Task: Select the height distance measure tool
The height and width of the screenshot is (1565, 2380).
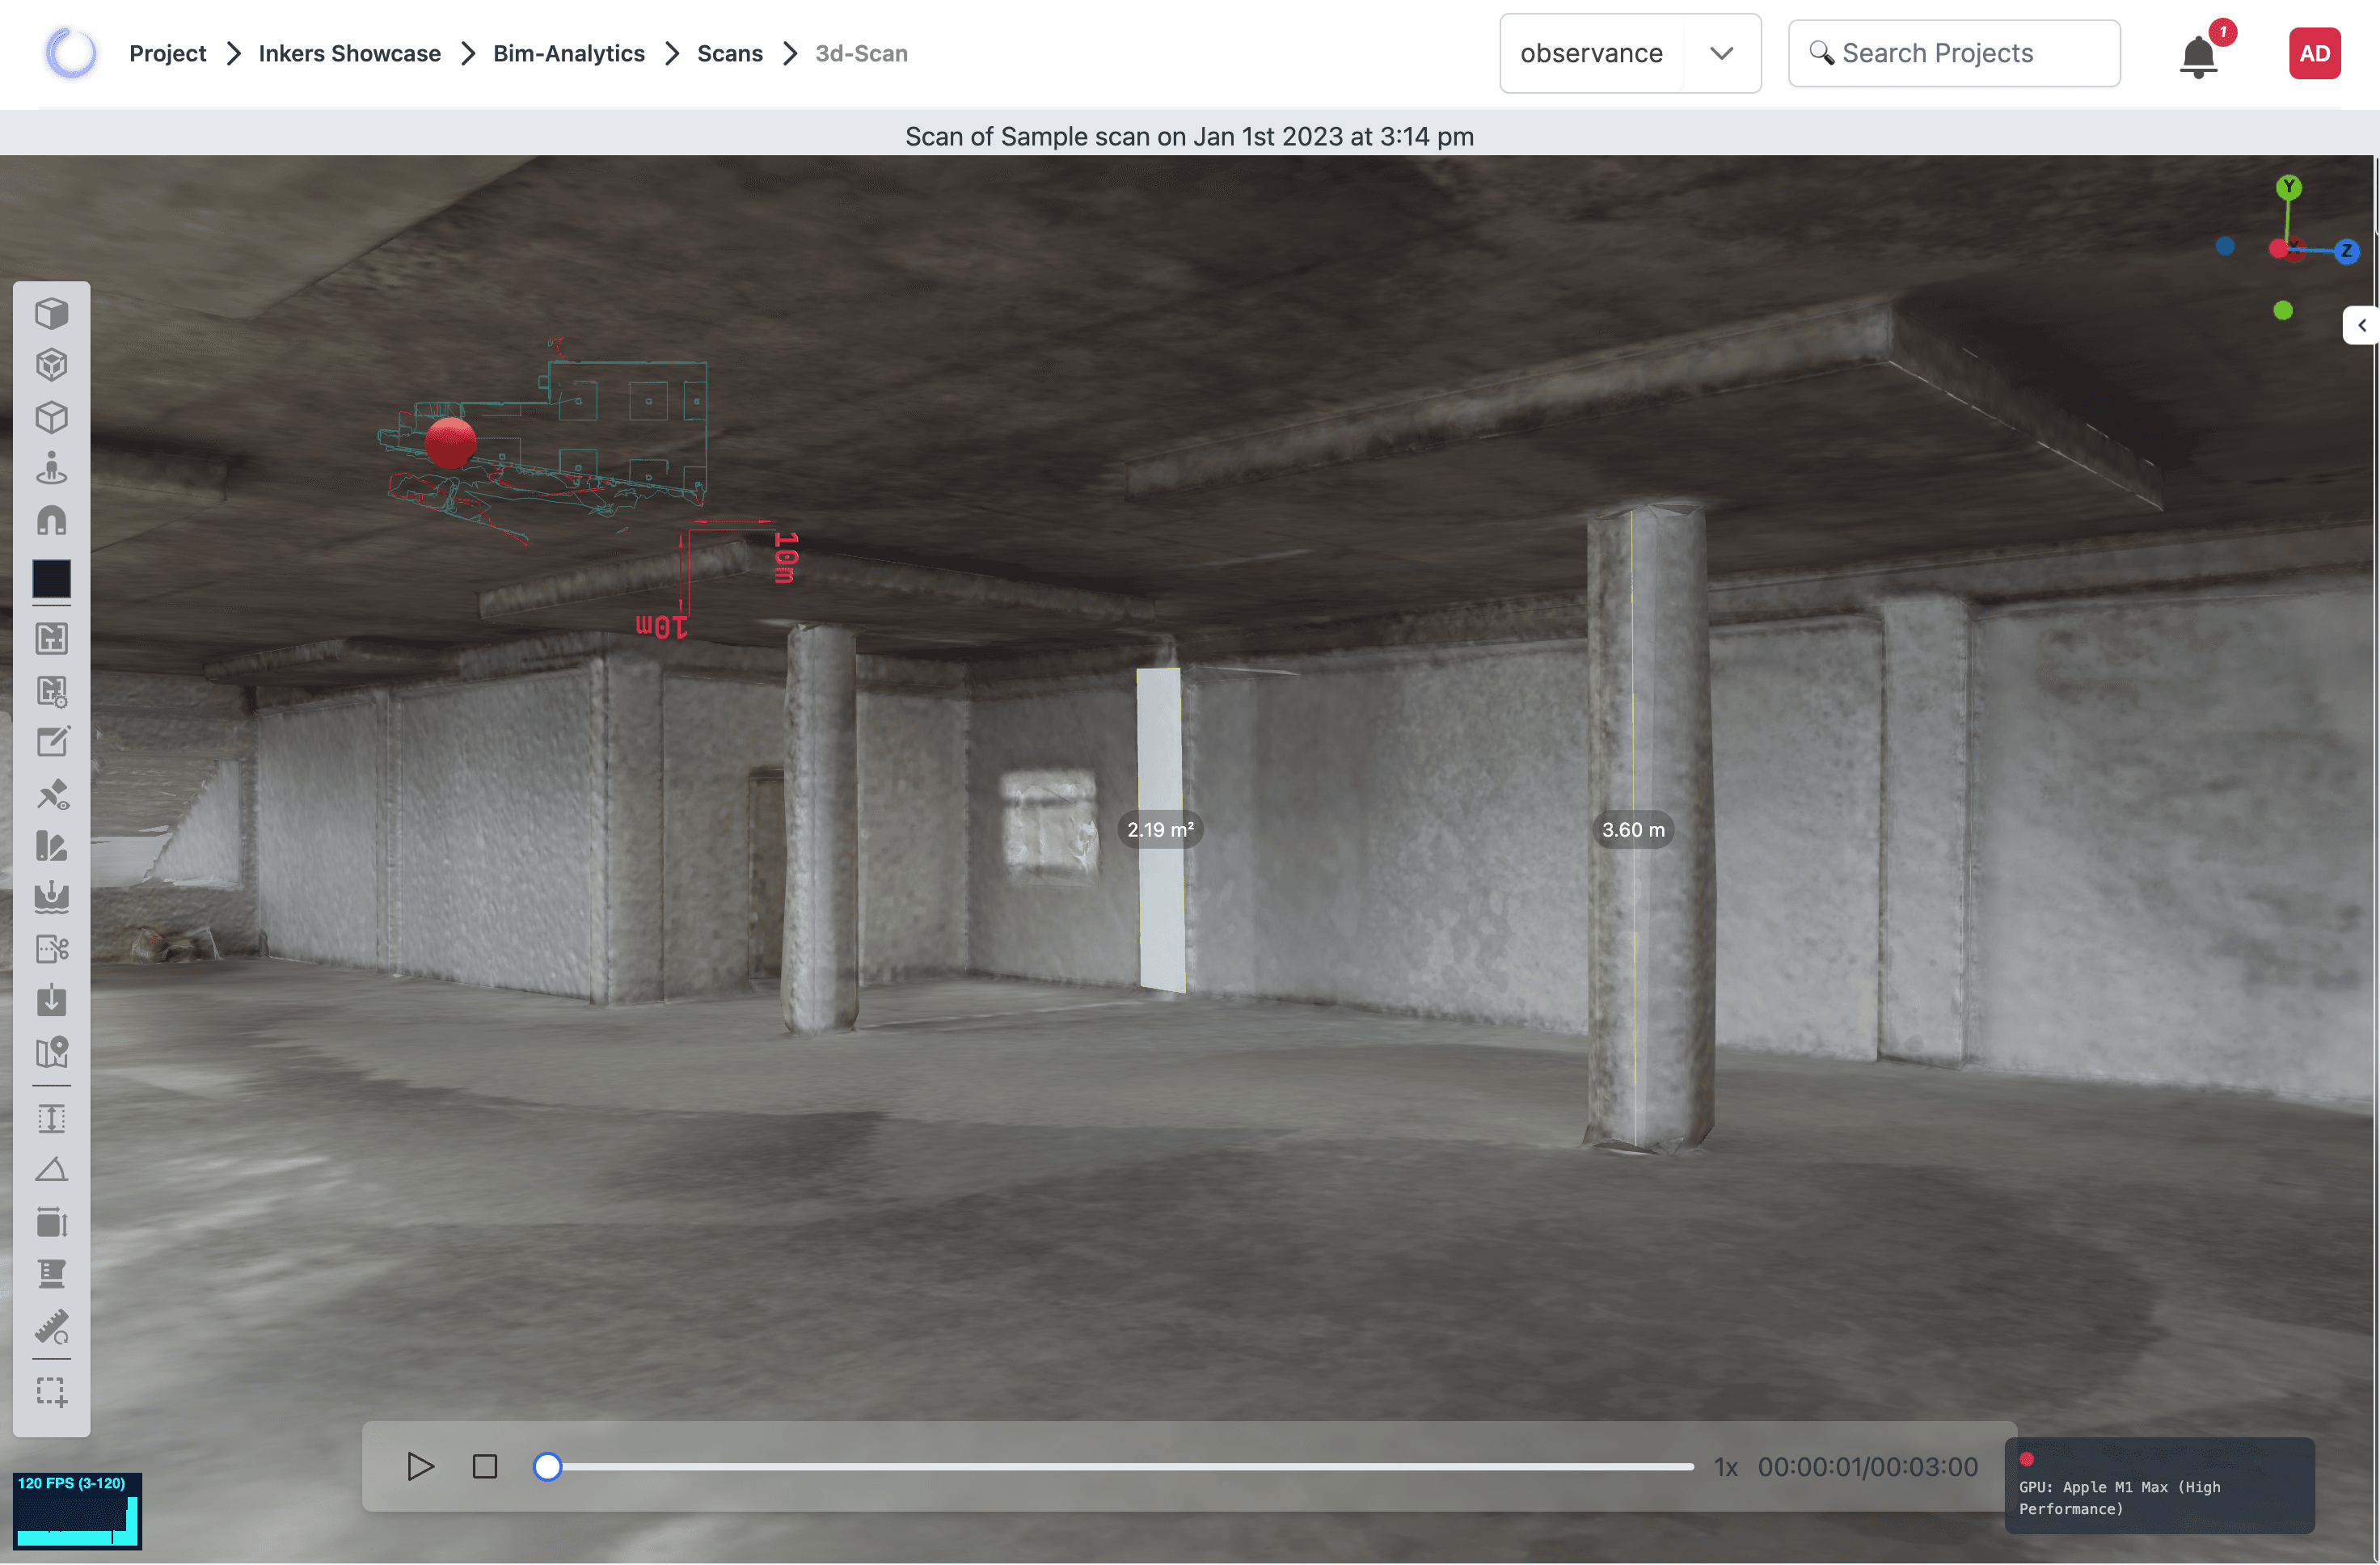Action: tap(51, 1119)
